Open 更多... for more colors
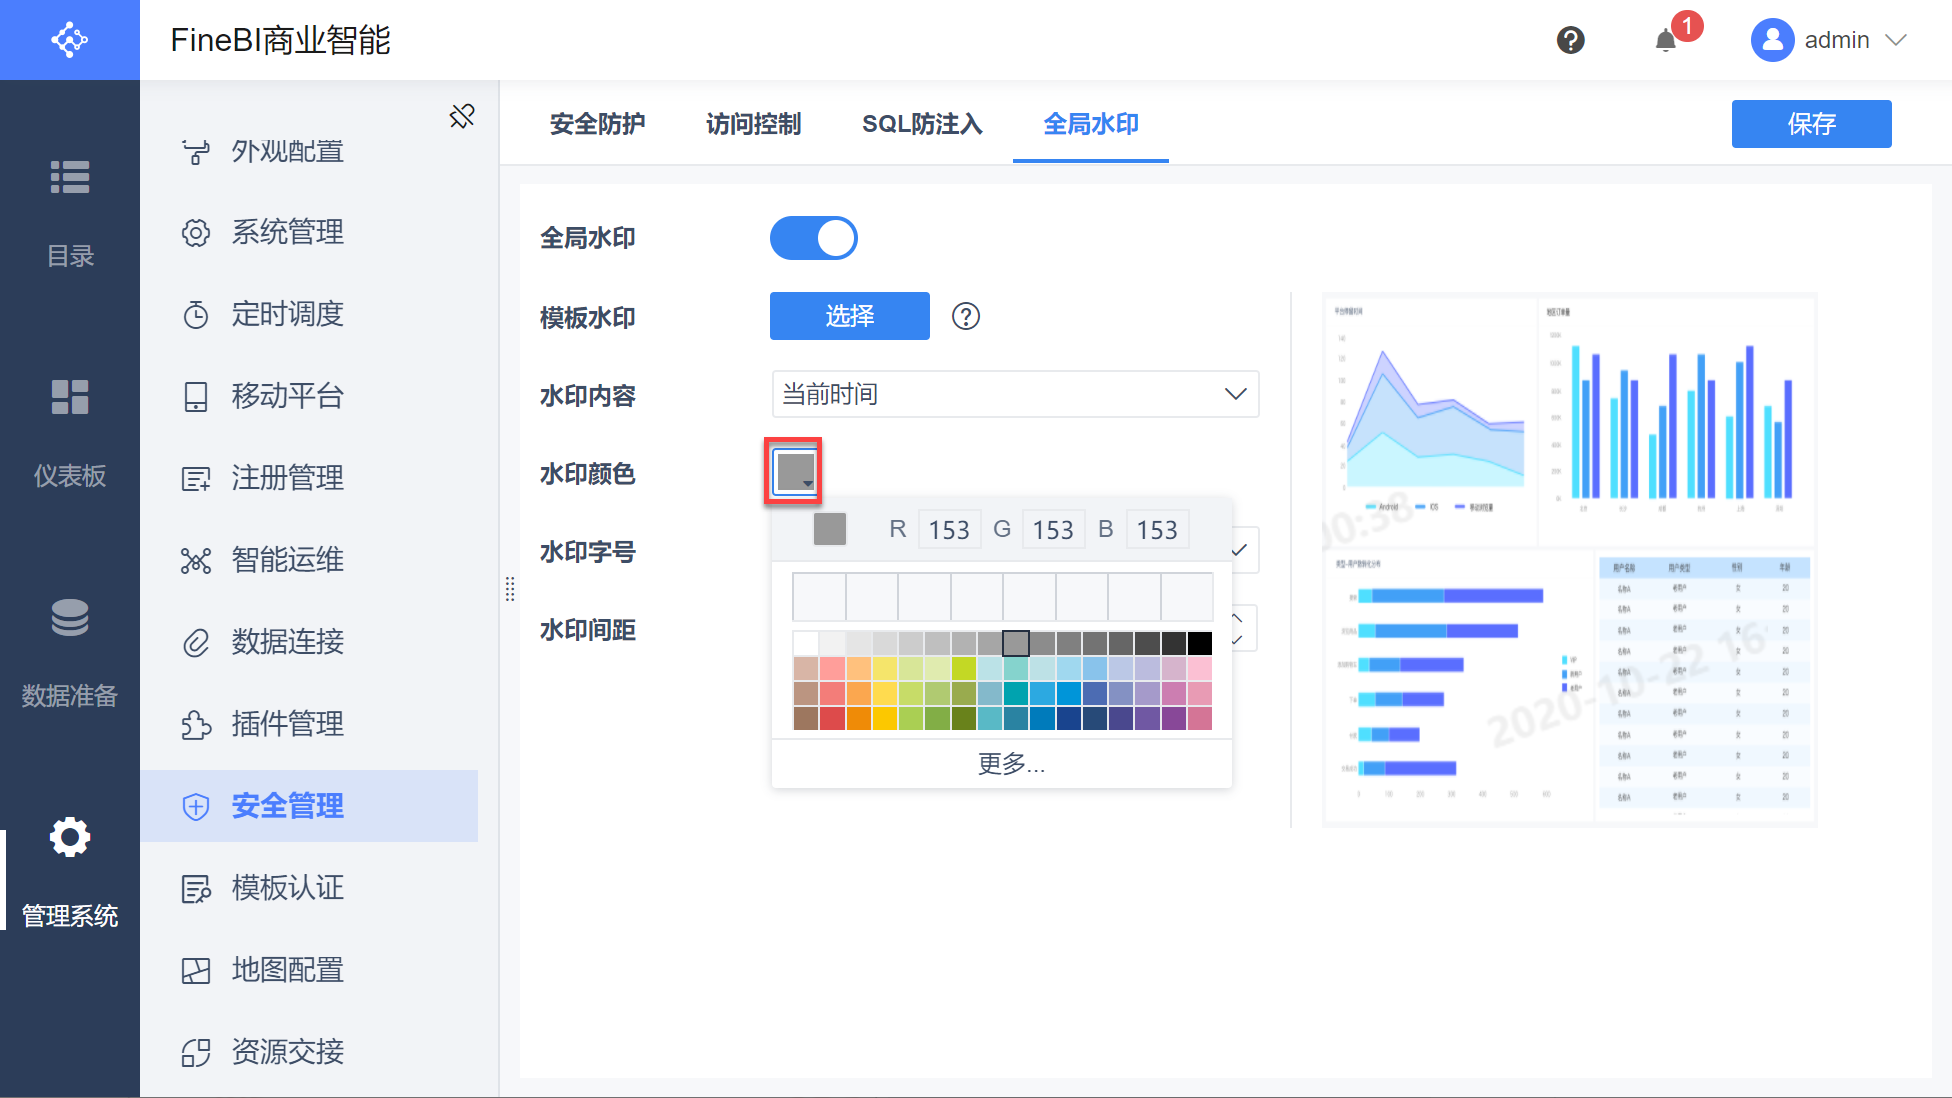The width and height of the screenshot is (1952, 1098). coord(1010,764)
